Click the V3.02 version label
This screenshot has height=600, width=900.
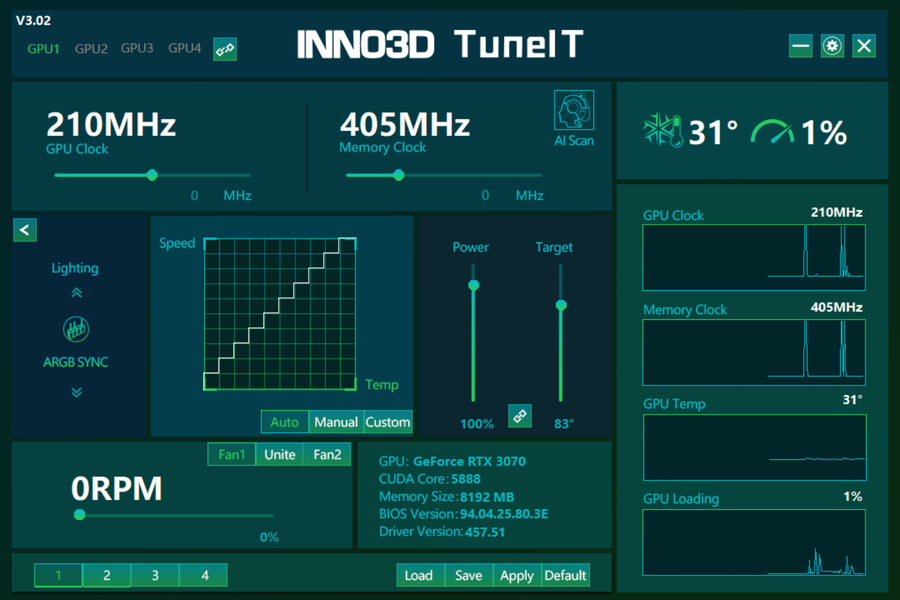(x=33, y=21)
